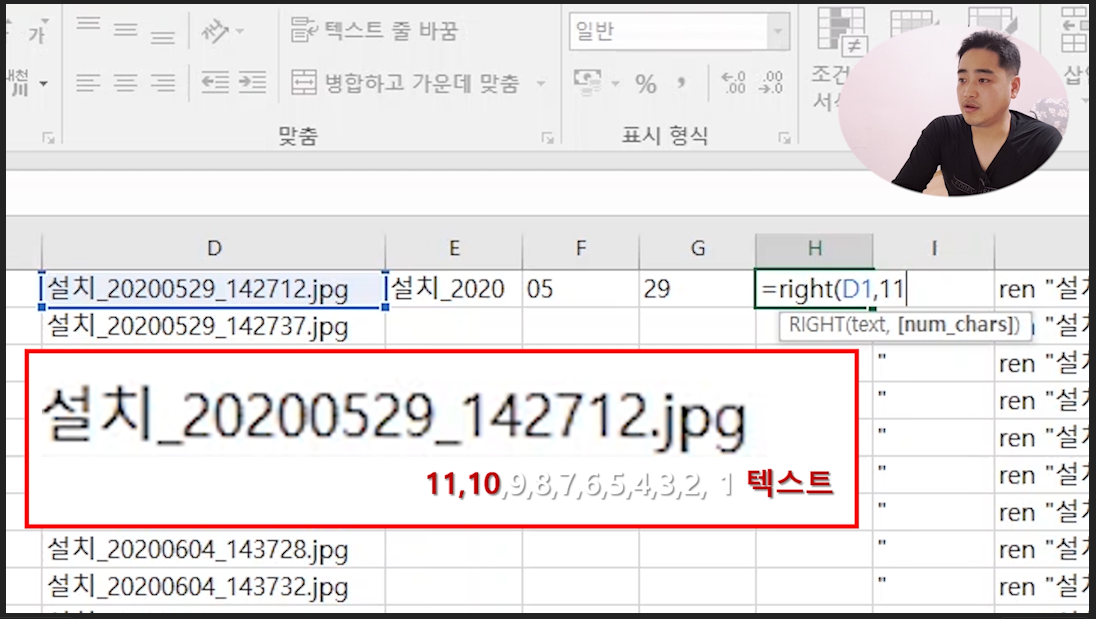
Task: Open 표시 형식 number format dialog launcher
Action: (x=785, y=138)
